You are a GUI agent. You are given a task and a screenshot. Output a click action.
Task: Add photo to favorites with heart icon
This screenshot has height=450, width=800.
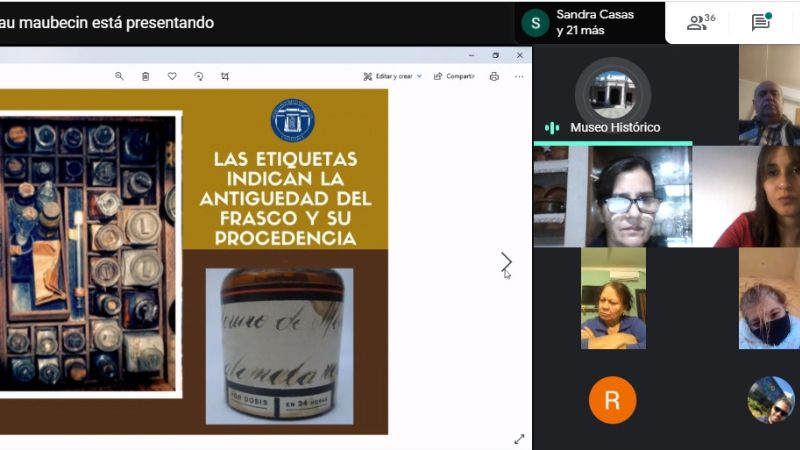click(x=172, y=76)
